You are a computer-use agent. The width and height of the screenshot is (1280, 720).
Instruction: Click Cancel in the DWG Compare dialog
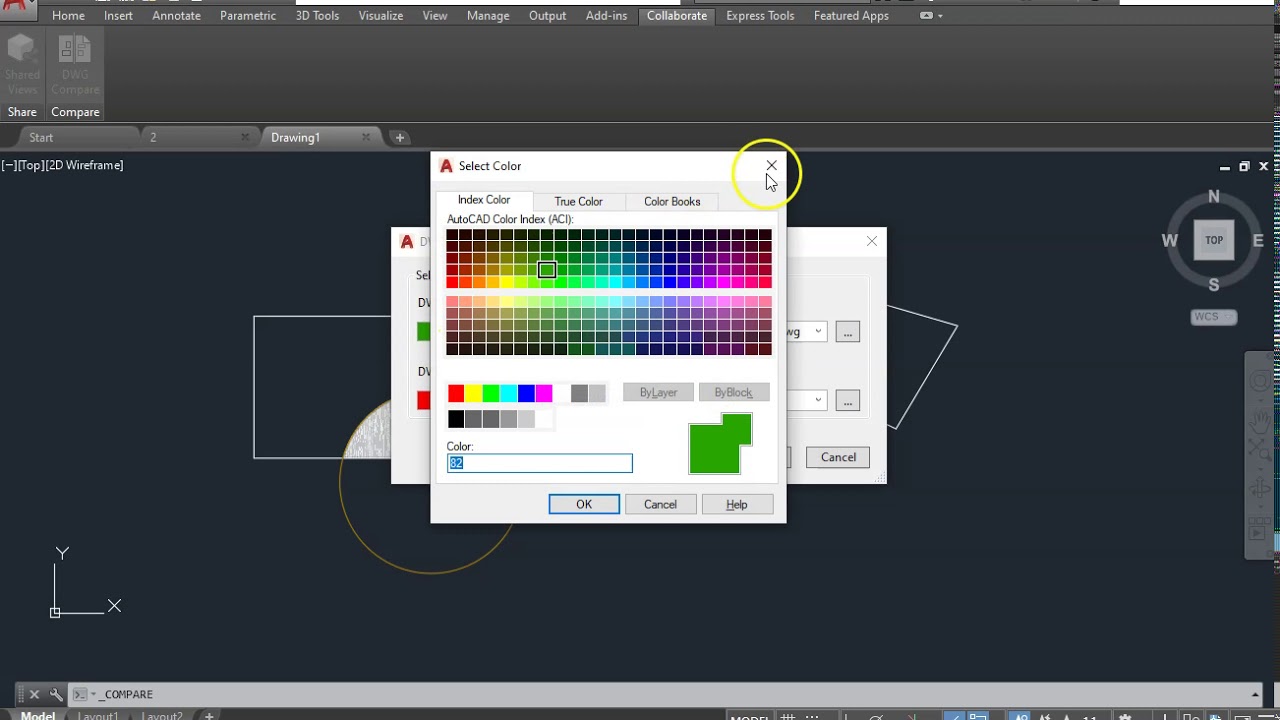click(x=838, y=457)
